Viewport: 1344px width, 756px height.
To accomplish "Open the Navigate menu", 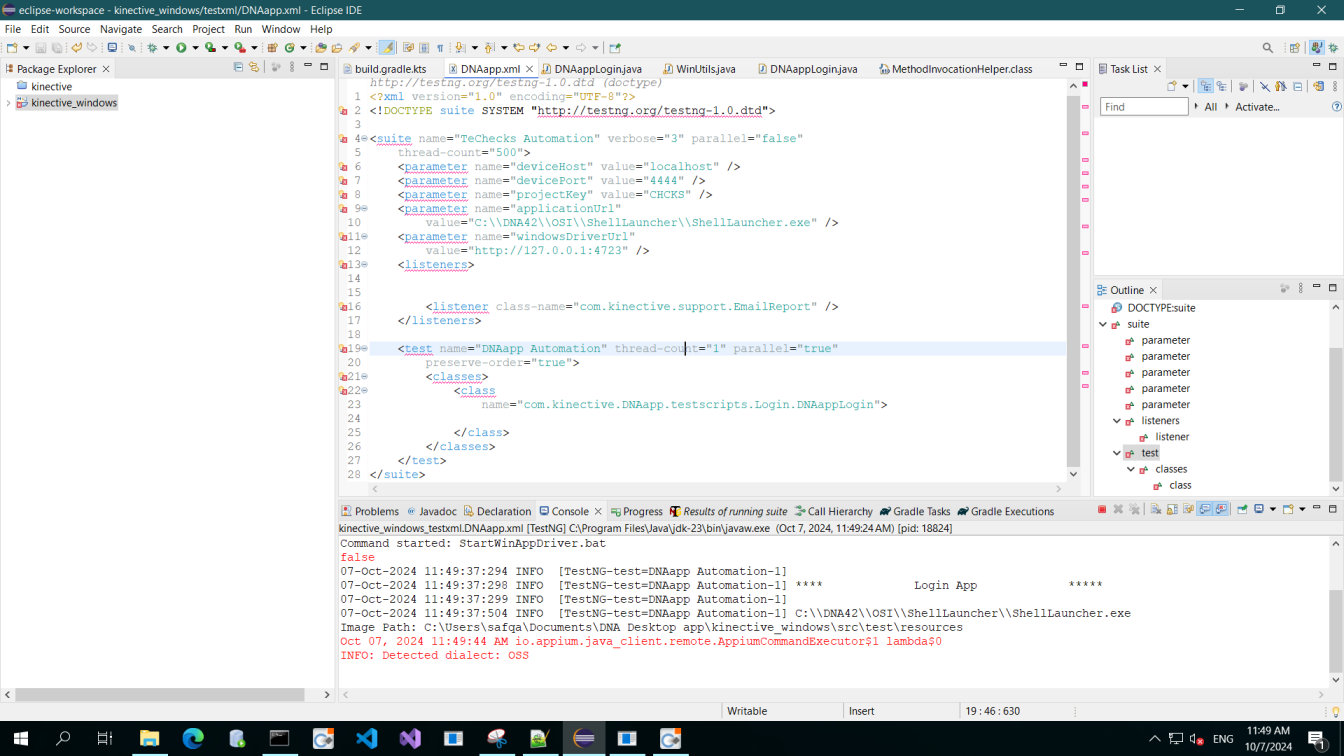I will coord(121,29).
